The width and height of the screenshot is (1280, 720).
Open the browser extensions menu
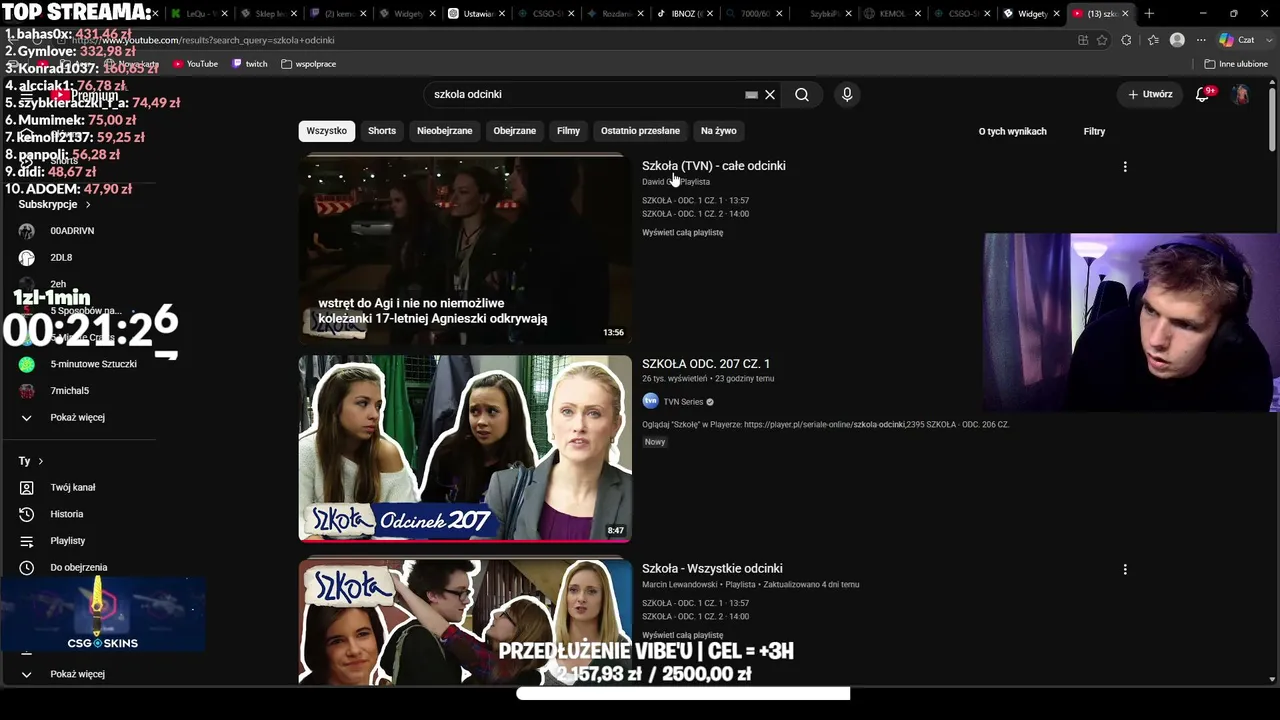coord(1127,40)
